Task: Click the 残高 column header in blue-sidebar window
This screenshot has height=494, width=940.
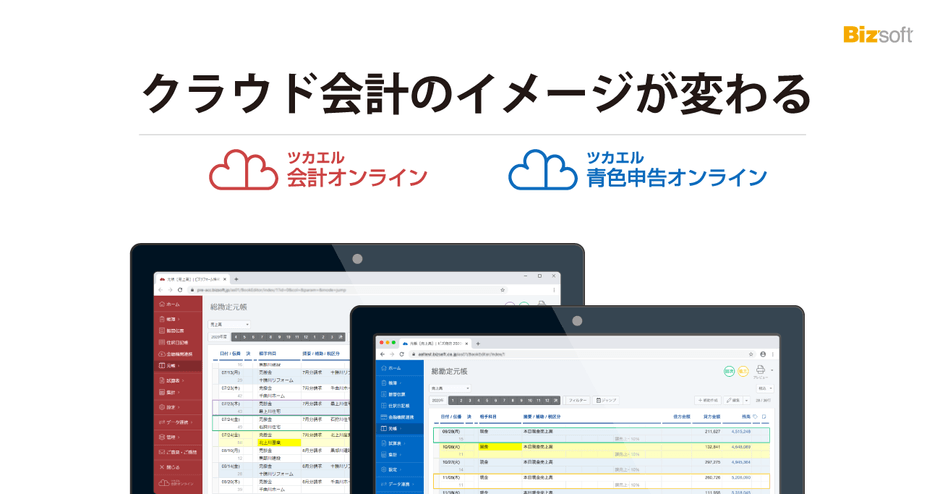Action: (x=746, y=417)
